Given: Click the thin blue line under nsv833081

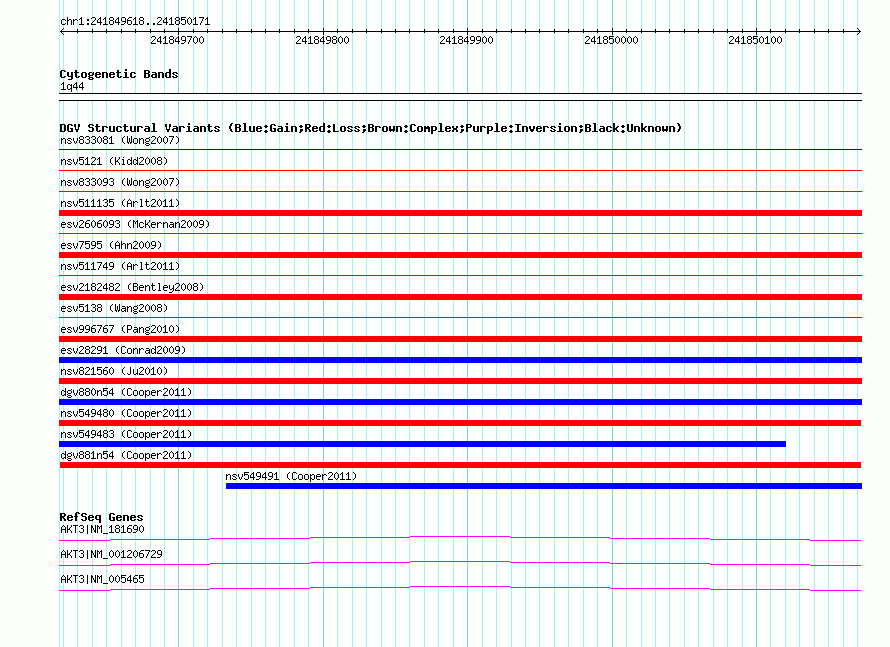Looking at the screenshot, I should pos(460,149).
